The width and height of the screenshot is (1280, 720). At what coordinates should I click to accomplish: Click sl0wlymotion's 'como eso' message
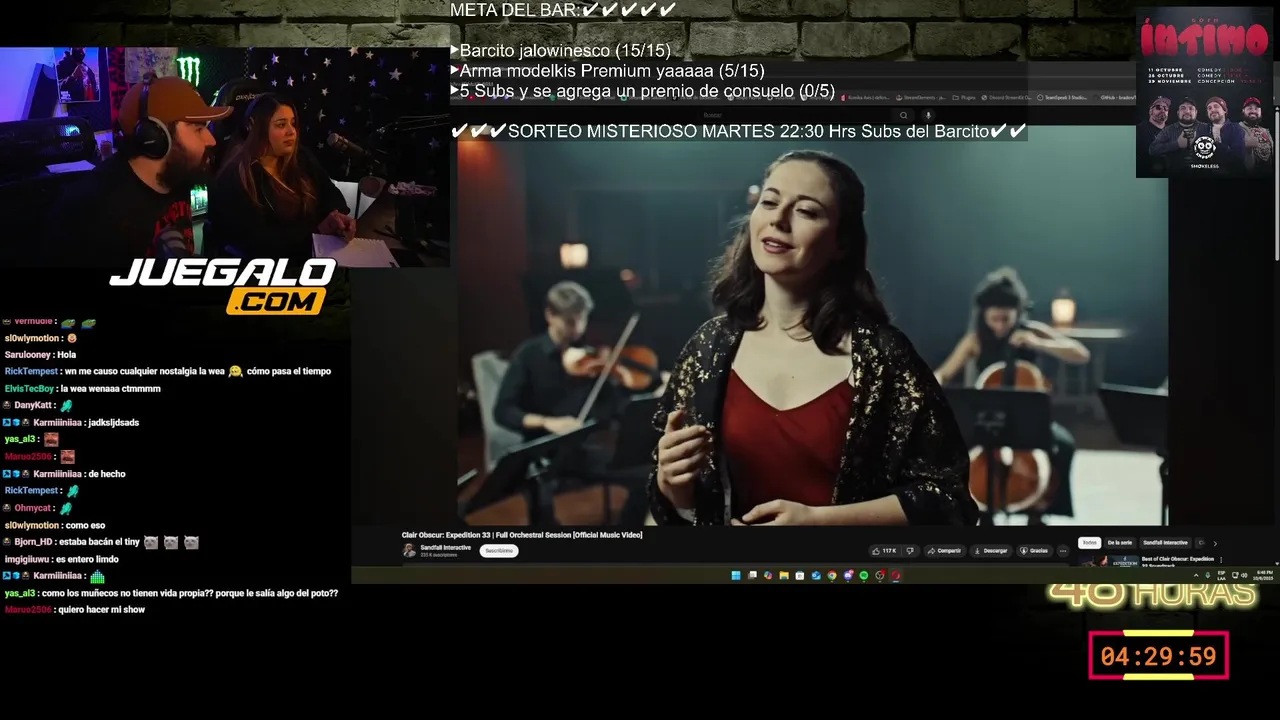pyautogui.click(x=54, y=525)
